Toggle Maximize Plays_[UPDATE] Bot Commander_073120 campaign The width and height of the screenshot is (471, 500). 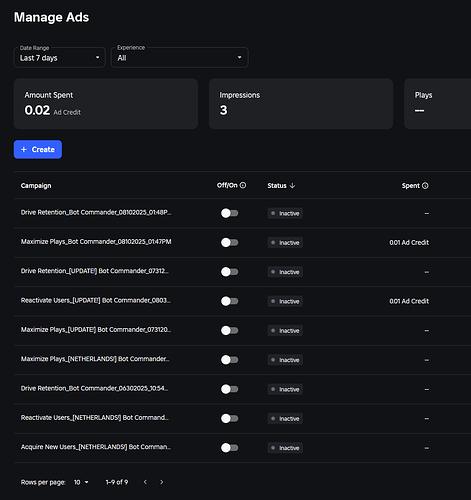coord(230,331)
